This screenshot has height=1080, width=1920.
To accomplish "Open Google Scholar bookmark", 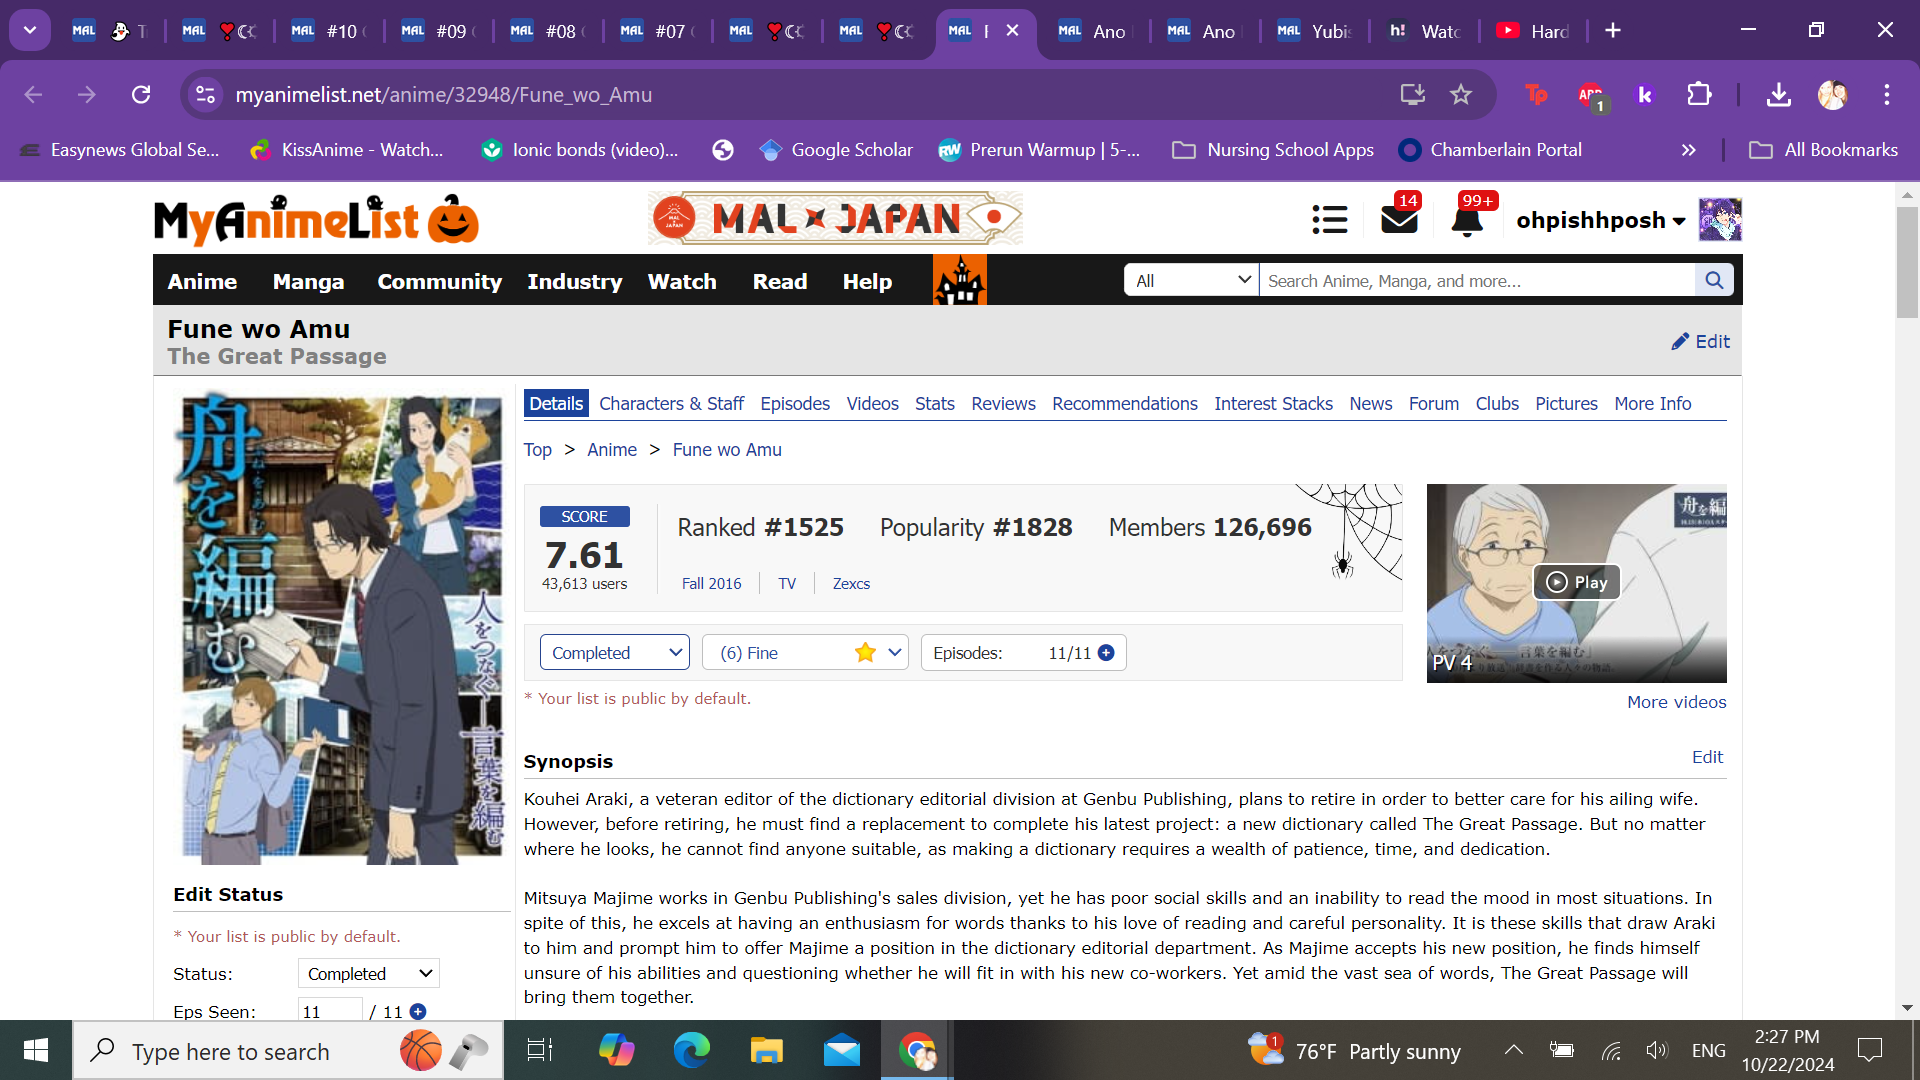I will click(836, 150).
